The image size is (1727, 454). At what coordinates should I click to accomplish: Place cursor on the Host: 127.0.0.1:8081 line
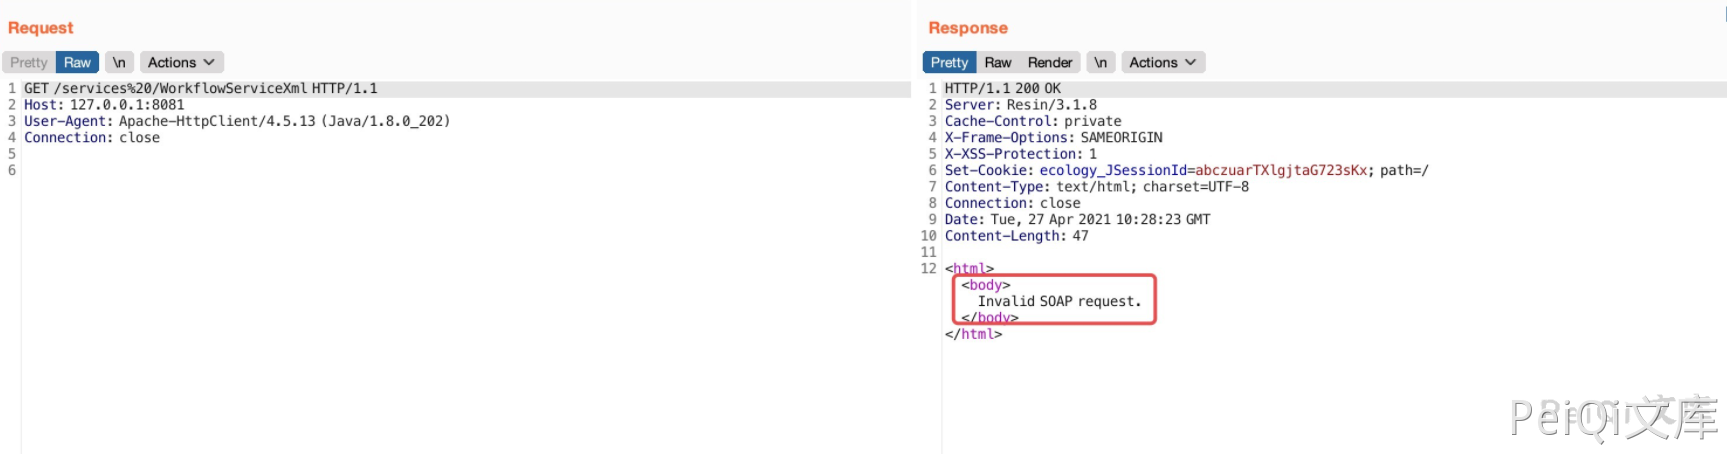(x=104, y=104)
